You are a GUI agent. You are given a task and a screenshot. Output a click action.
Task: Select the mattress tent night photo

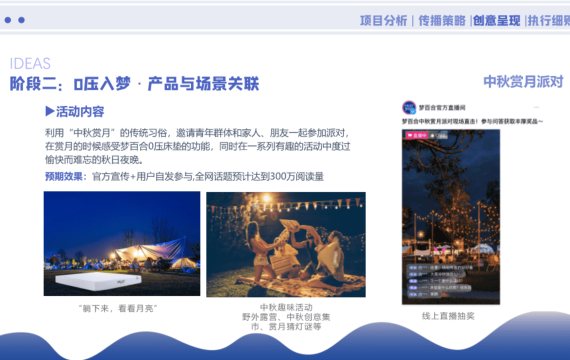pos(122,244)
